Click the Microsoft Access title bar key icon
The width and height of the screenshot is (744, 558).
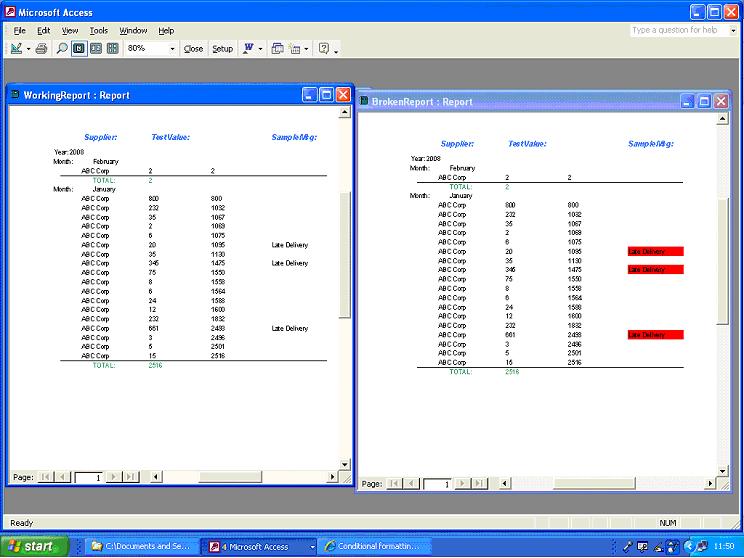coord(10,11)
